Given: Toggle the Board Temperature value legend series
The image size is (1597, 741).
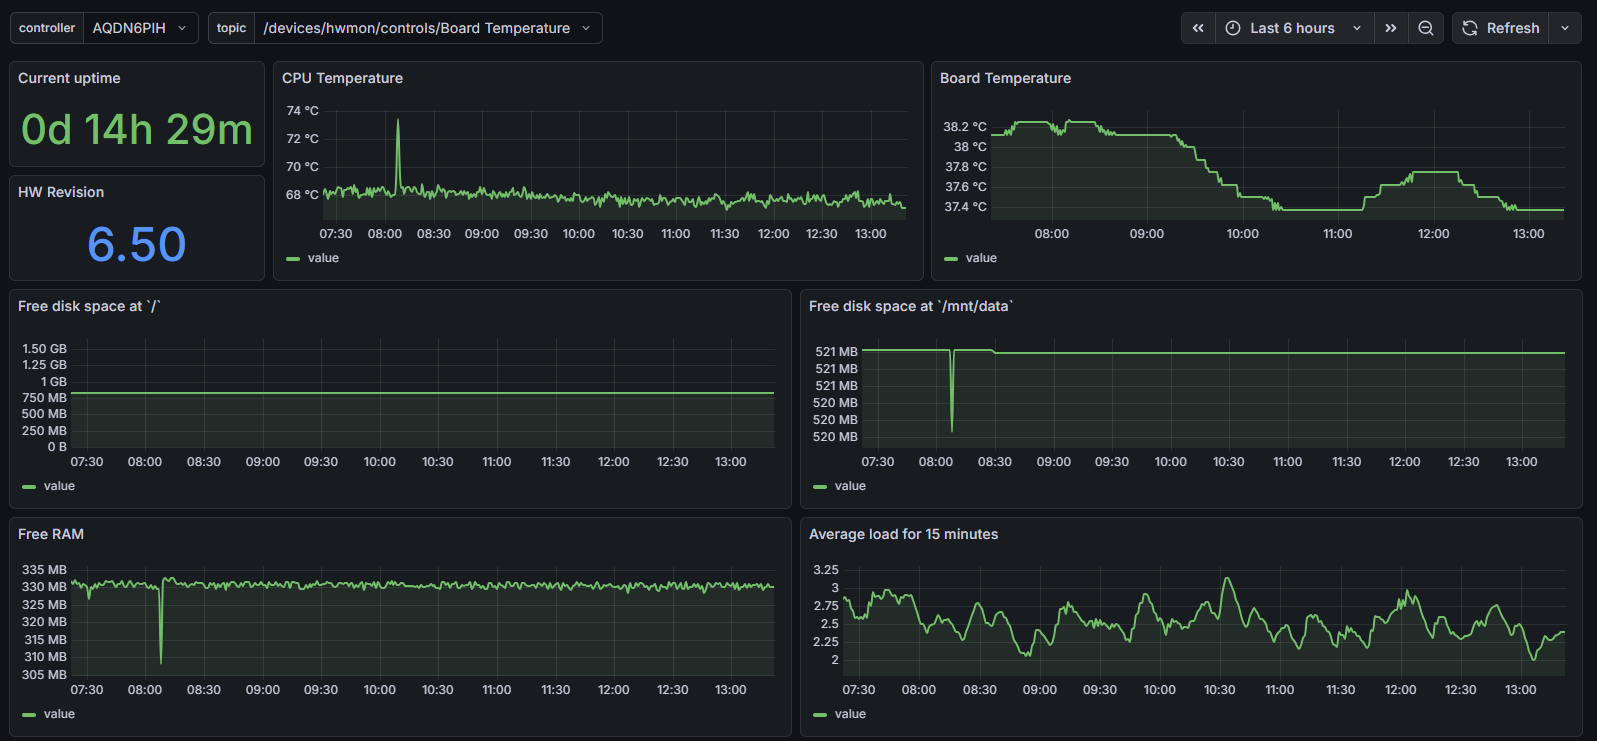Looking at the screenshot, I should pyautogui.click(x=981, y=258).
